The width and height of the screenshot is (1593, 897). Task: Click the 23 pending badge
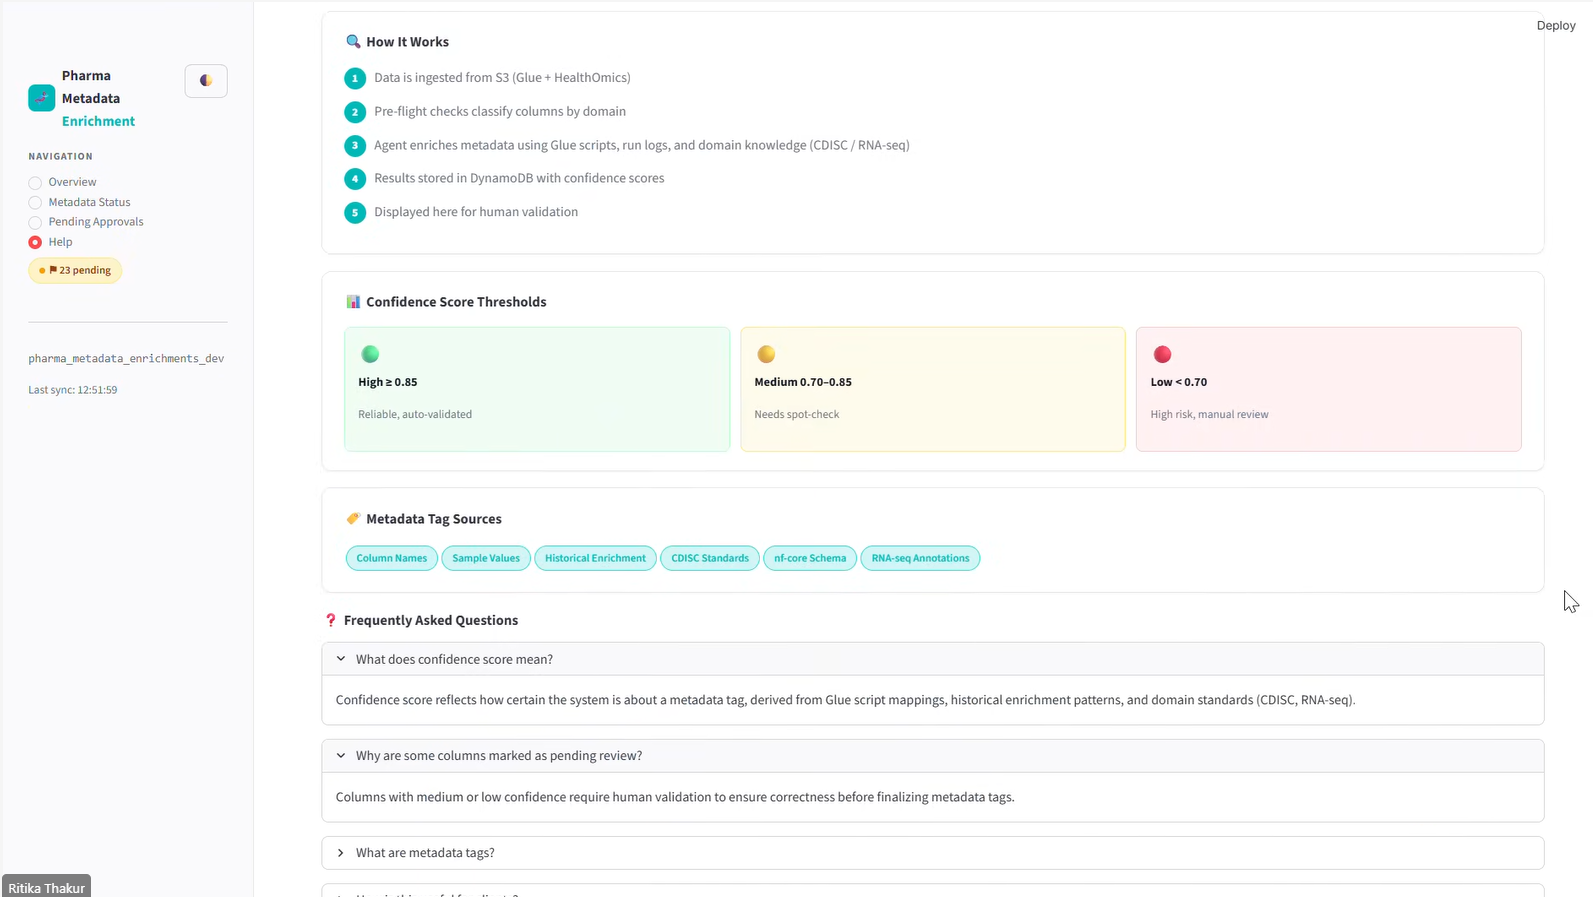75,270
